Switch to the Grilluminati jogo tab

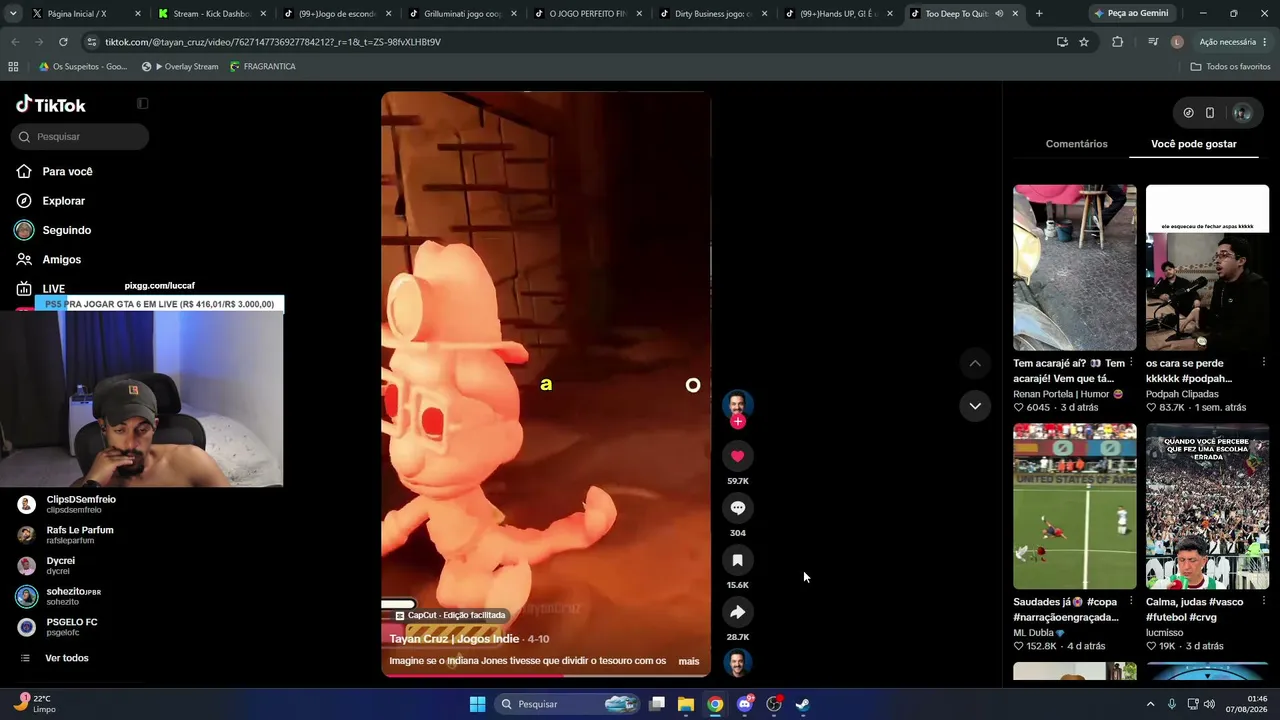pos(463,14)
